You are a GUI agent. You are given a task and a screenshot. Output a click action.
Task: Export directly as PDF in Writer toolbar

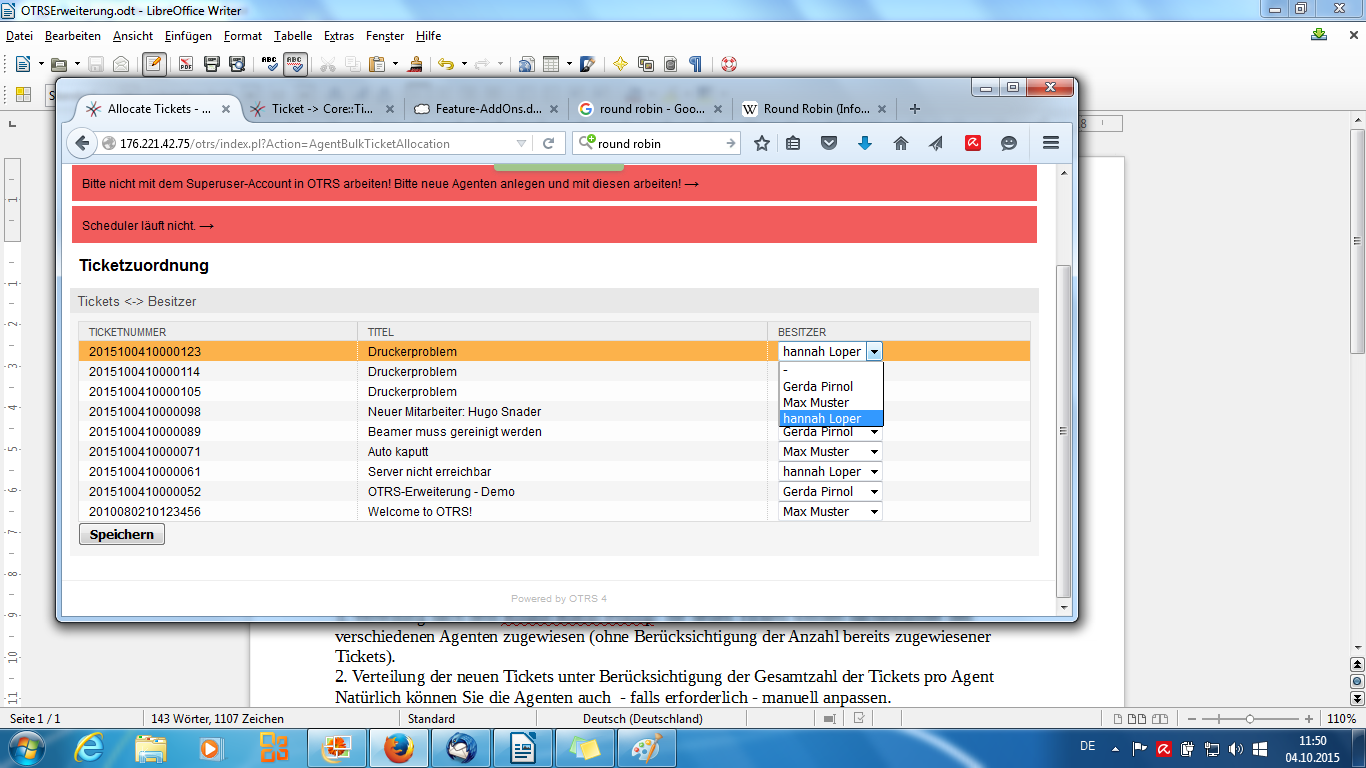(186, 64)
